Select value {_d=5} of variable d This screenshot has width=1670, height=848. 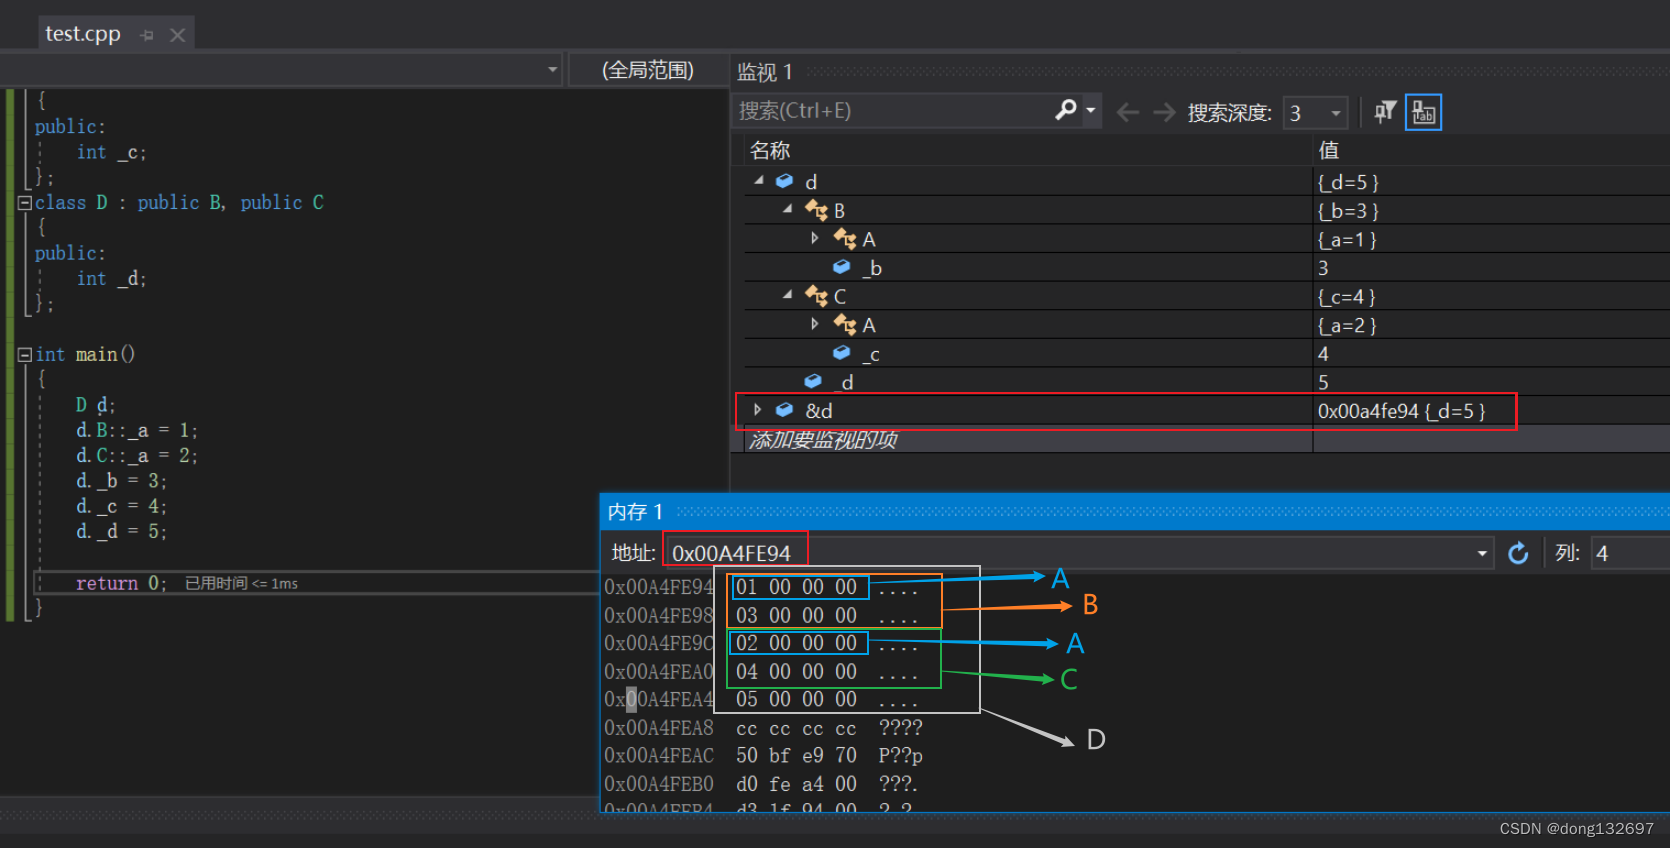[1348, 182]
